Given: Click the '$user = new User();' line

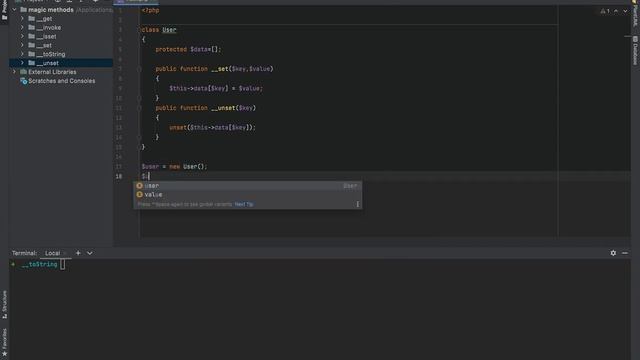Looking at the screenshot, I should click(x=174, y=167).
